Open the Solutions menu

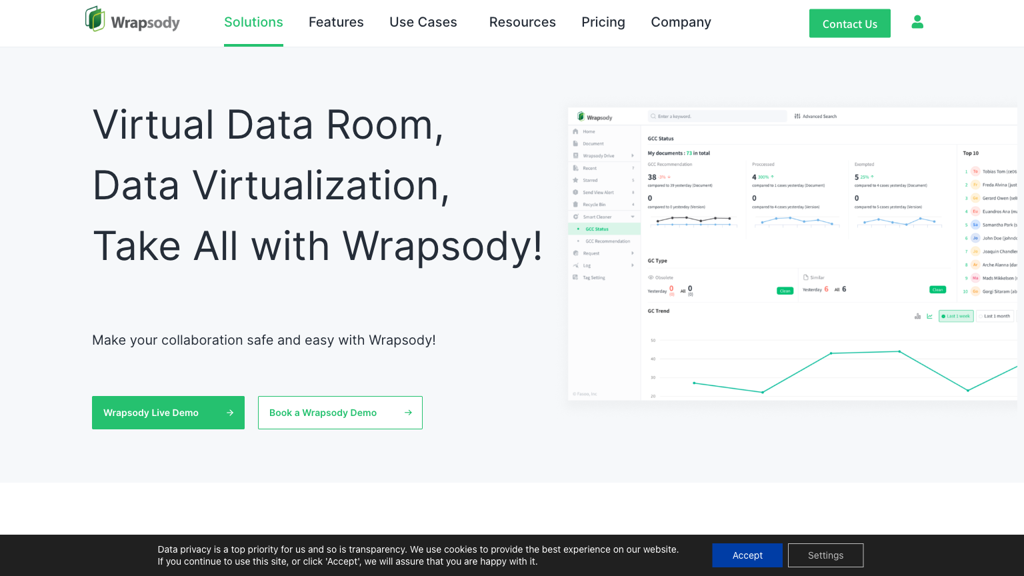pyautogui.click(x=253, y=22)
